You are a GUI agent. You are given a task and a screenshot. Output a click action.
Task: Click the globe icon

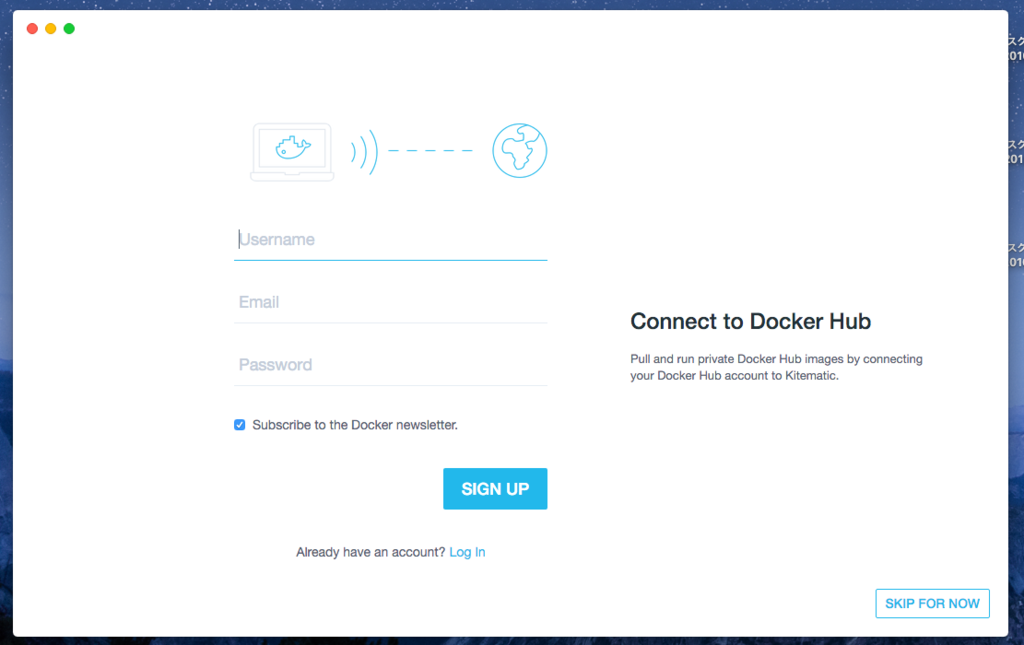[520, 151]
